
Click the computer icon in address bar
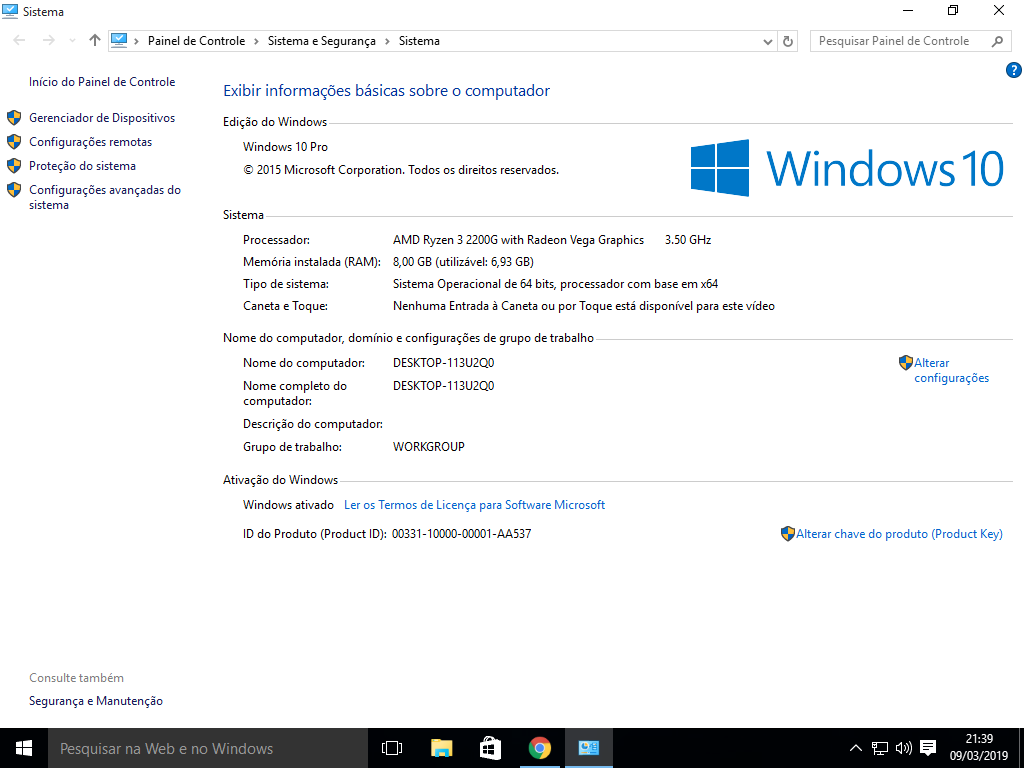point(119,40)
